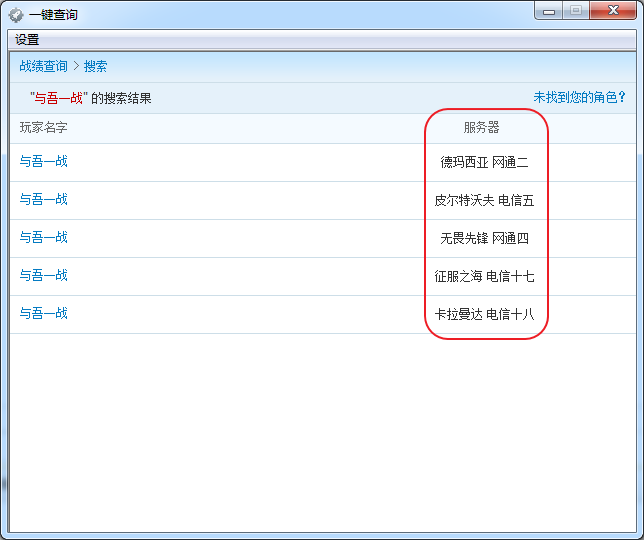
Task: Close the 一键查询 window
Action: 613,11
